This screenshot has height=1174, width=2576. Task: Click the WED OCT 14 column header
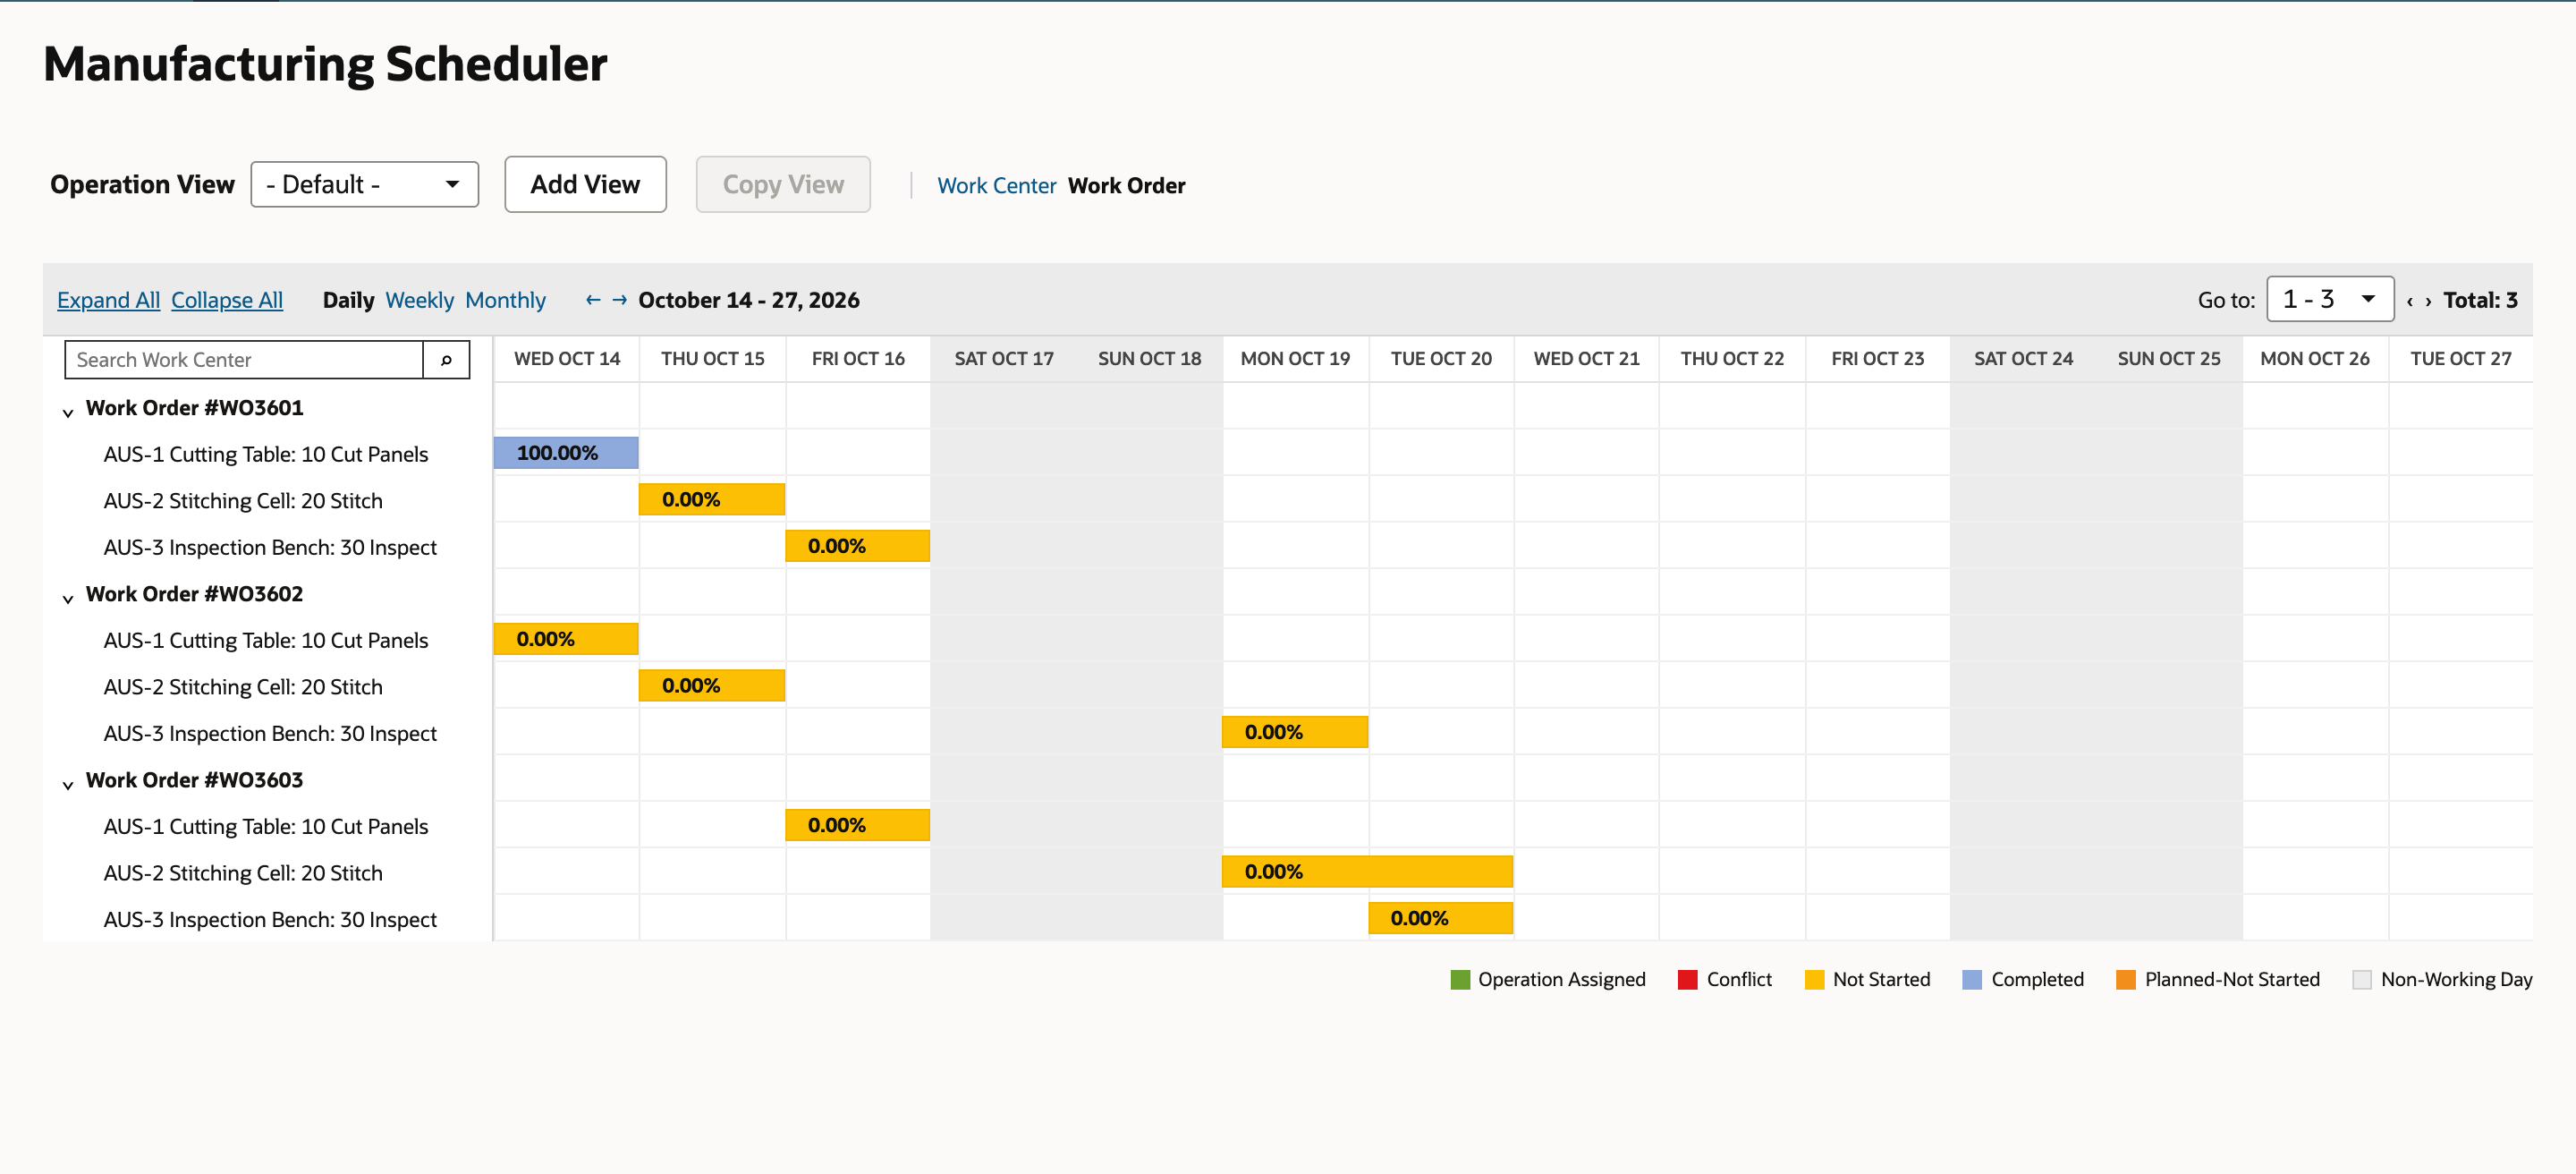pyautogui.click(x=567, y=359)
